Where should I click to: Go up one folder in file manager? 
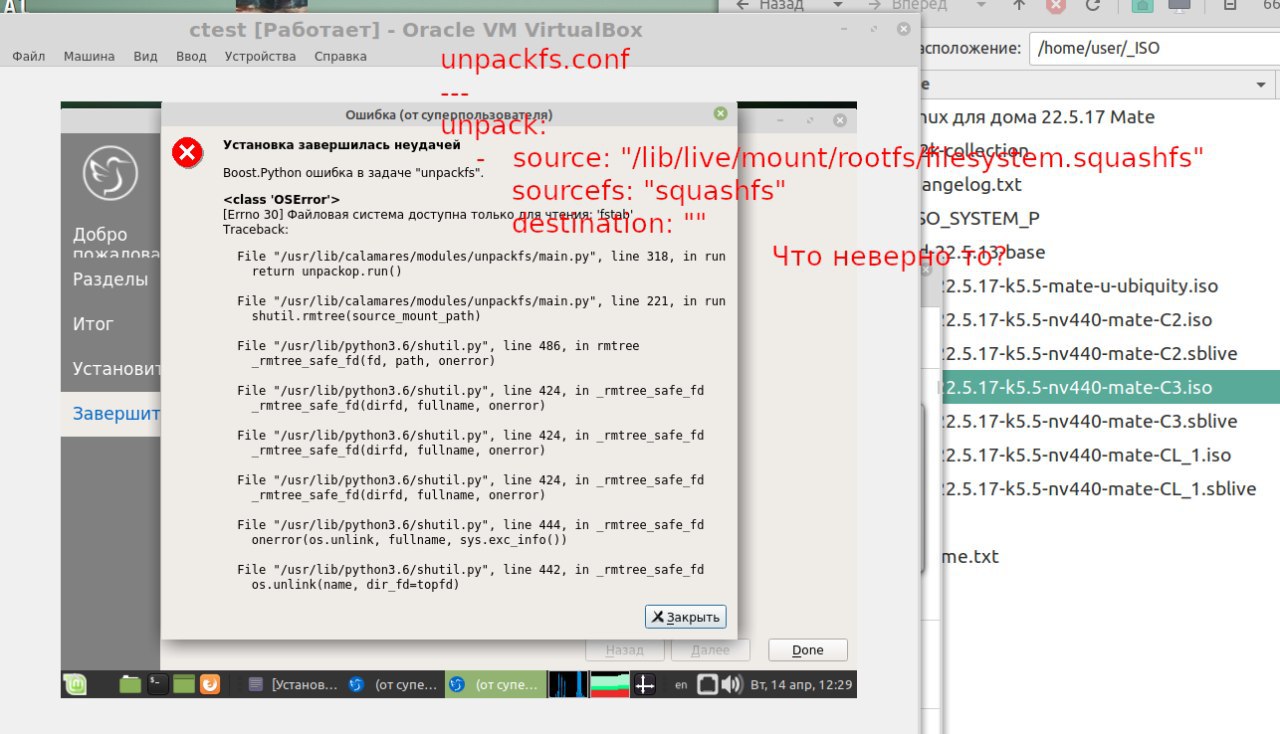tap(1019, 5)
